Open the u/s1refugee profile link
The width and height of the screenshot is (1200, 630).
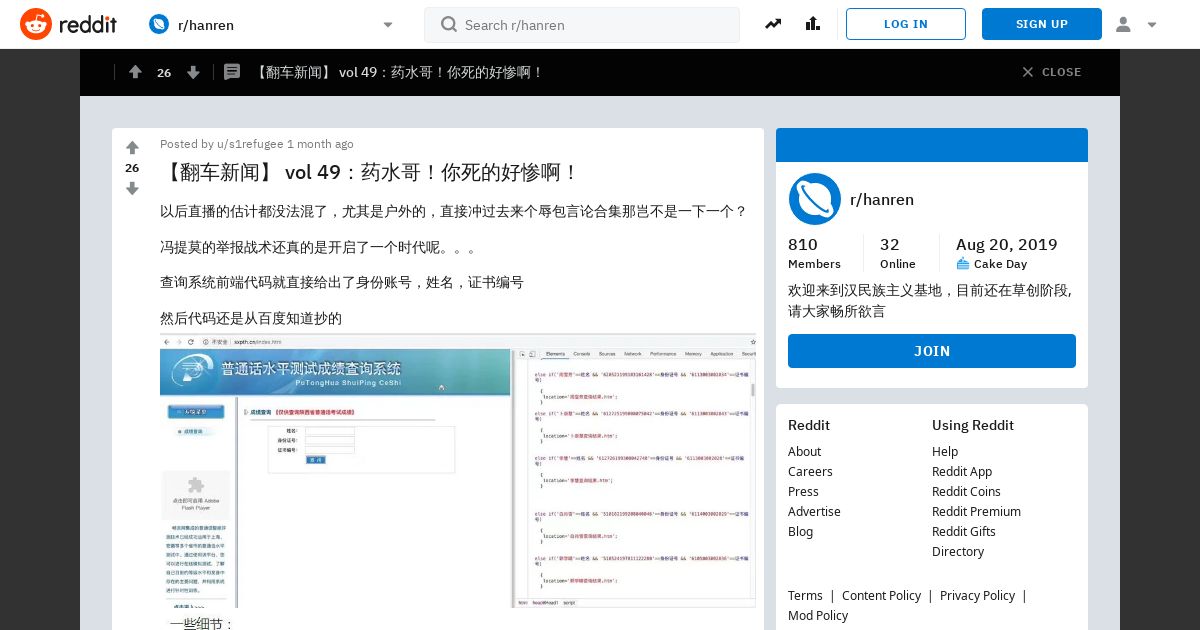[x=250, y=144]
